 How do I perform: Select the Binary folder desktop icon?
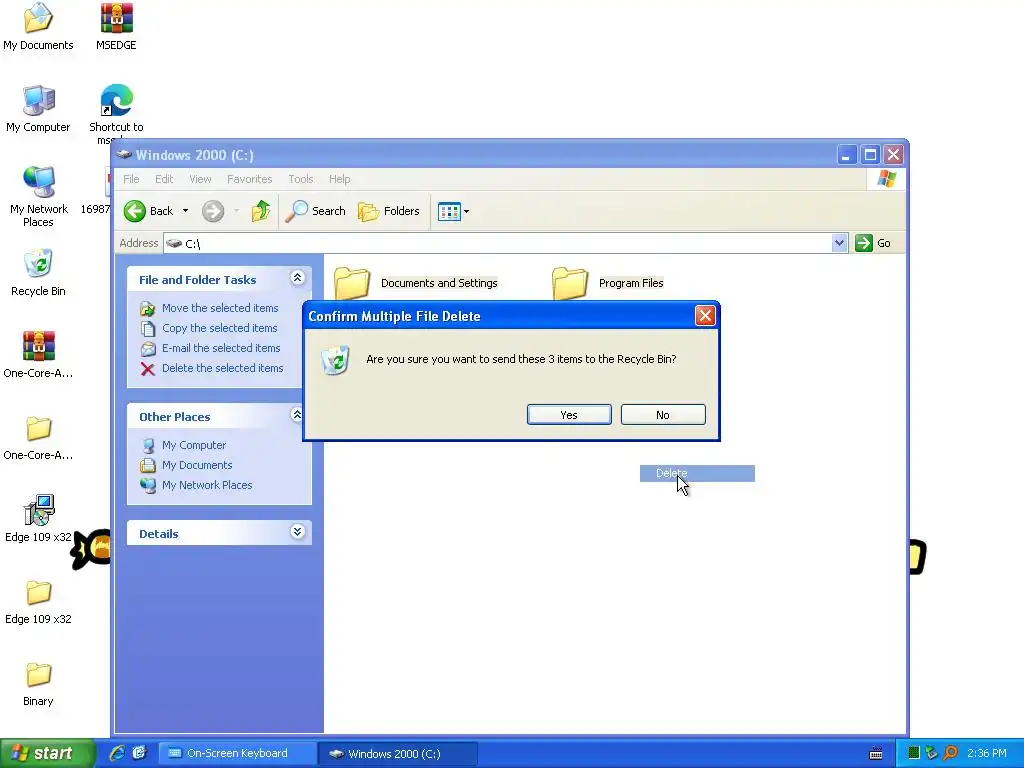pos(38,674)
